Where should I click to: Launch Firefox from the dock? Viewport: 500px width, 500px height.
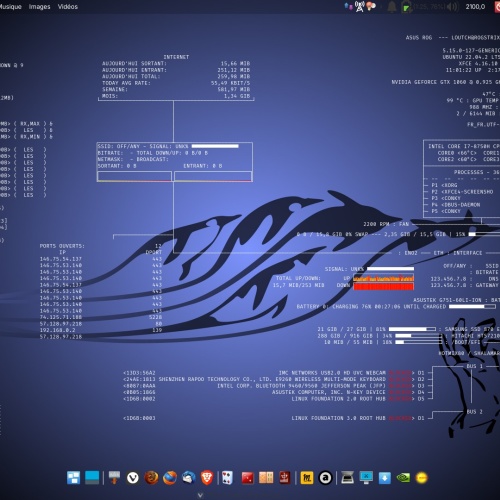[170, 478]
